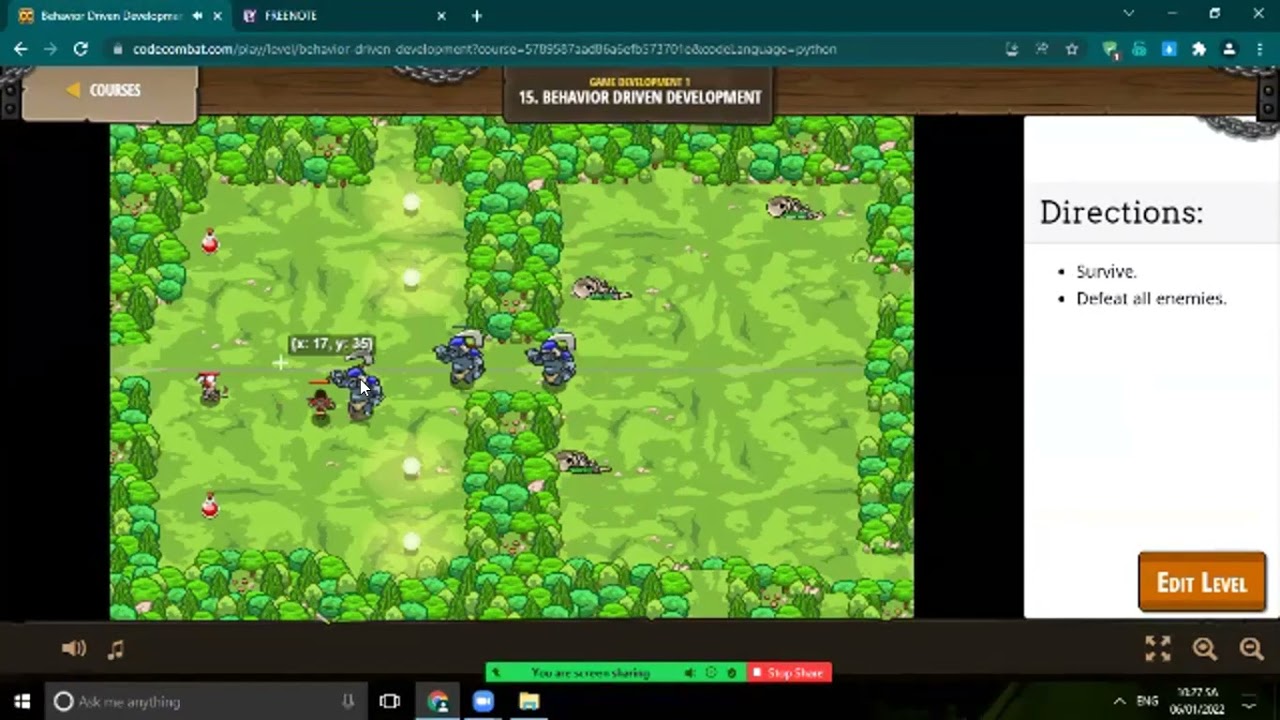Image resolution: width=1280 pixels, height=720 pixels.
Task: Toggle game music note icon
Action: click(116, 649)
